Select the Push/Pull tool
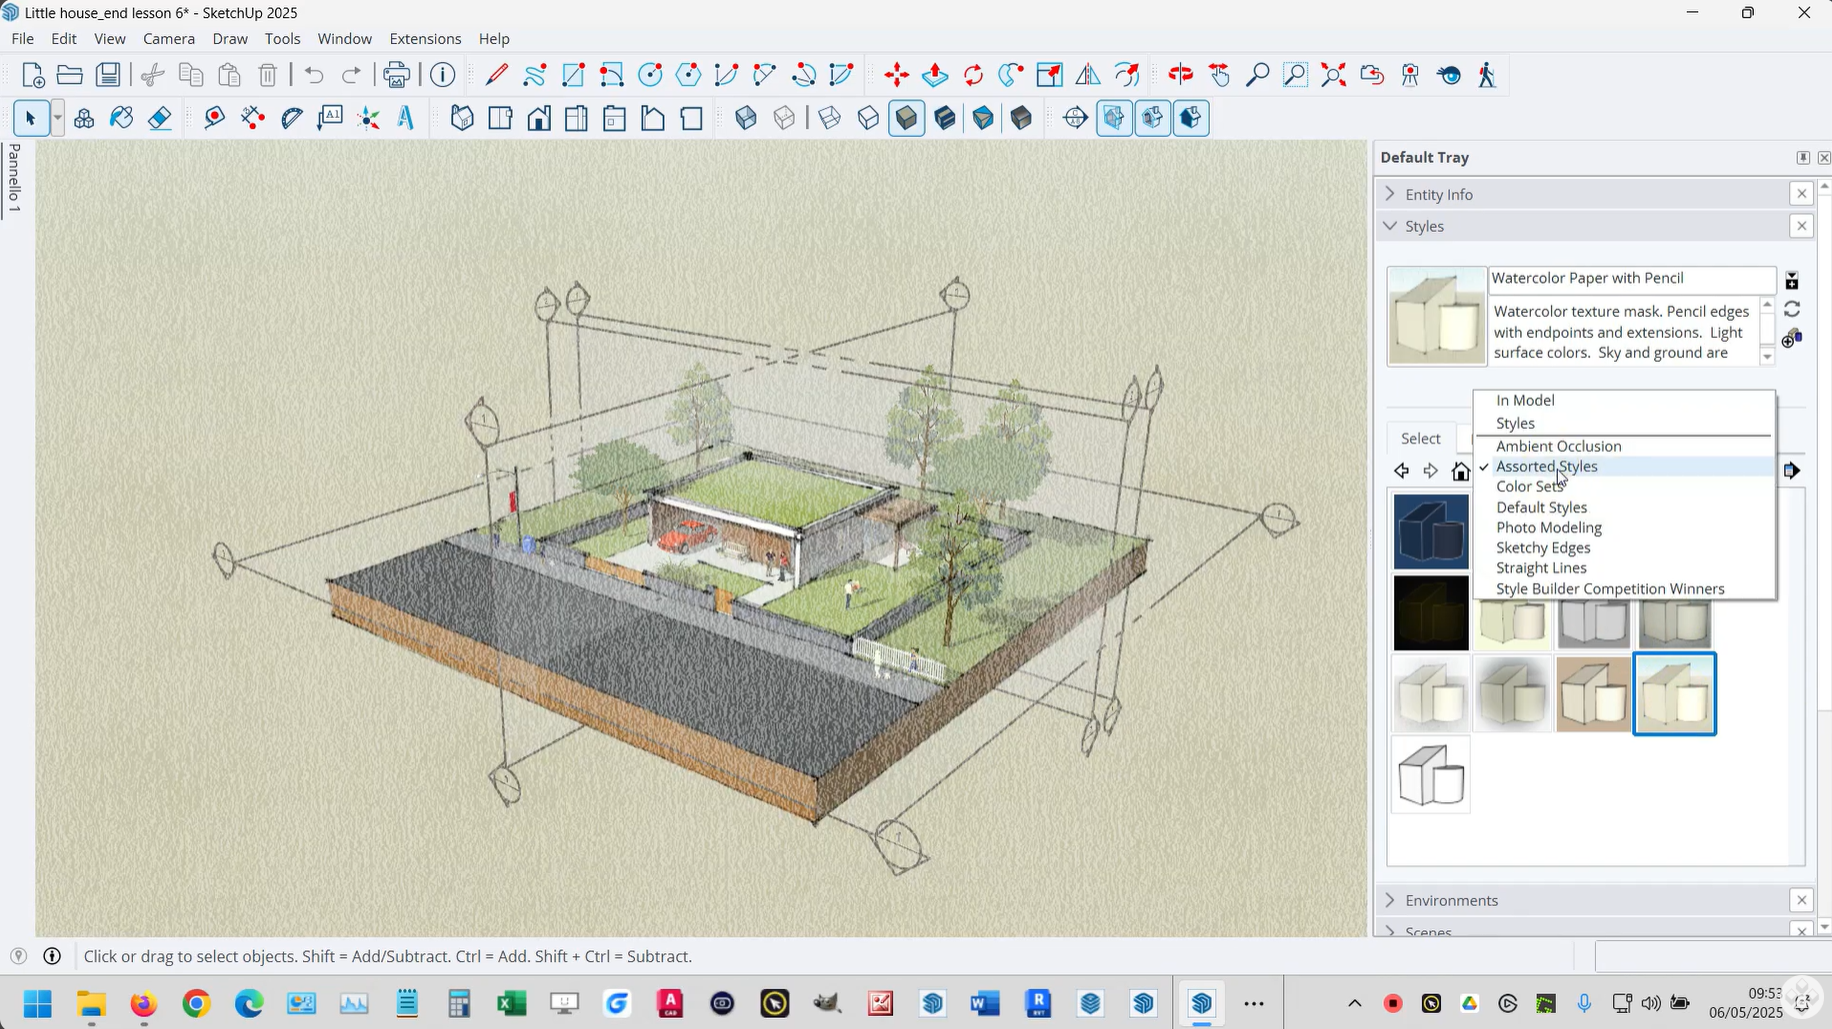 935,75
